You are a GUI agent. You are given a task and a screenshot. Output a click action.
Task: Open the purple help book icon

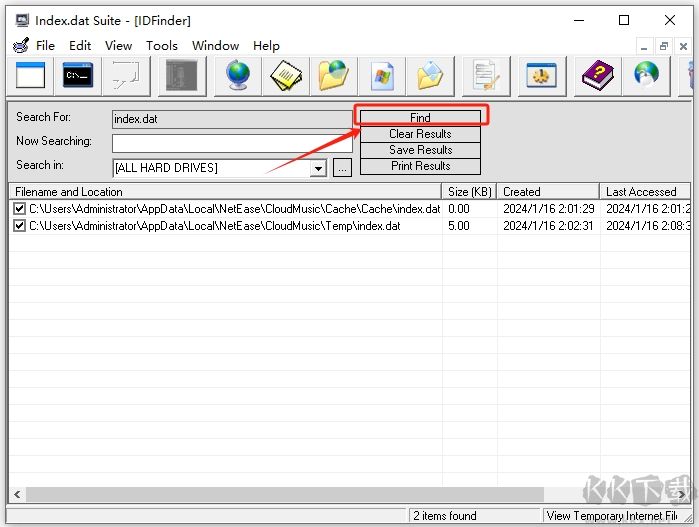(597, 75)
